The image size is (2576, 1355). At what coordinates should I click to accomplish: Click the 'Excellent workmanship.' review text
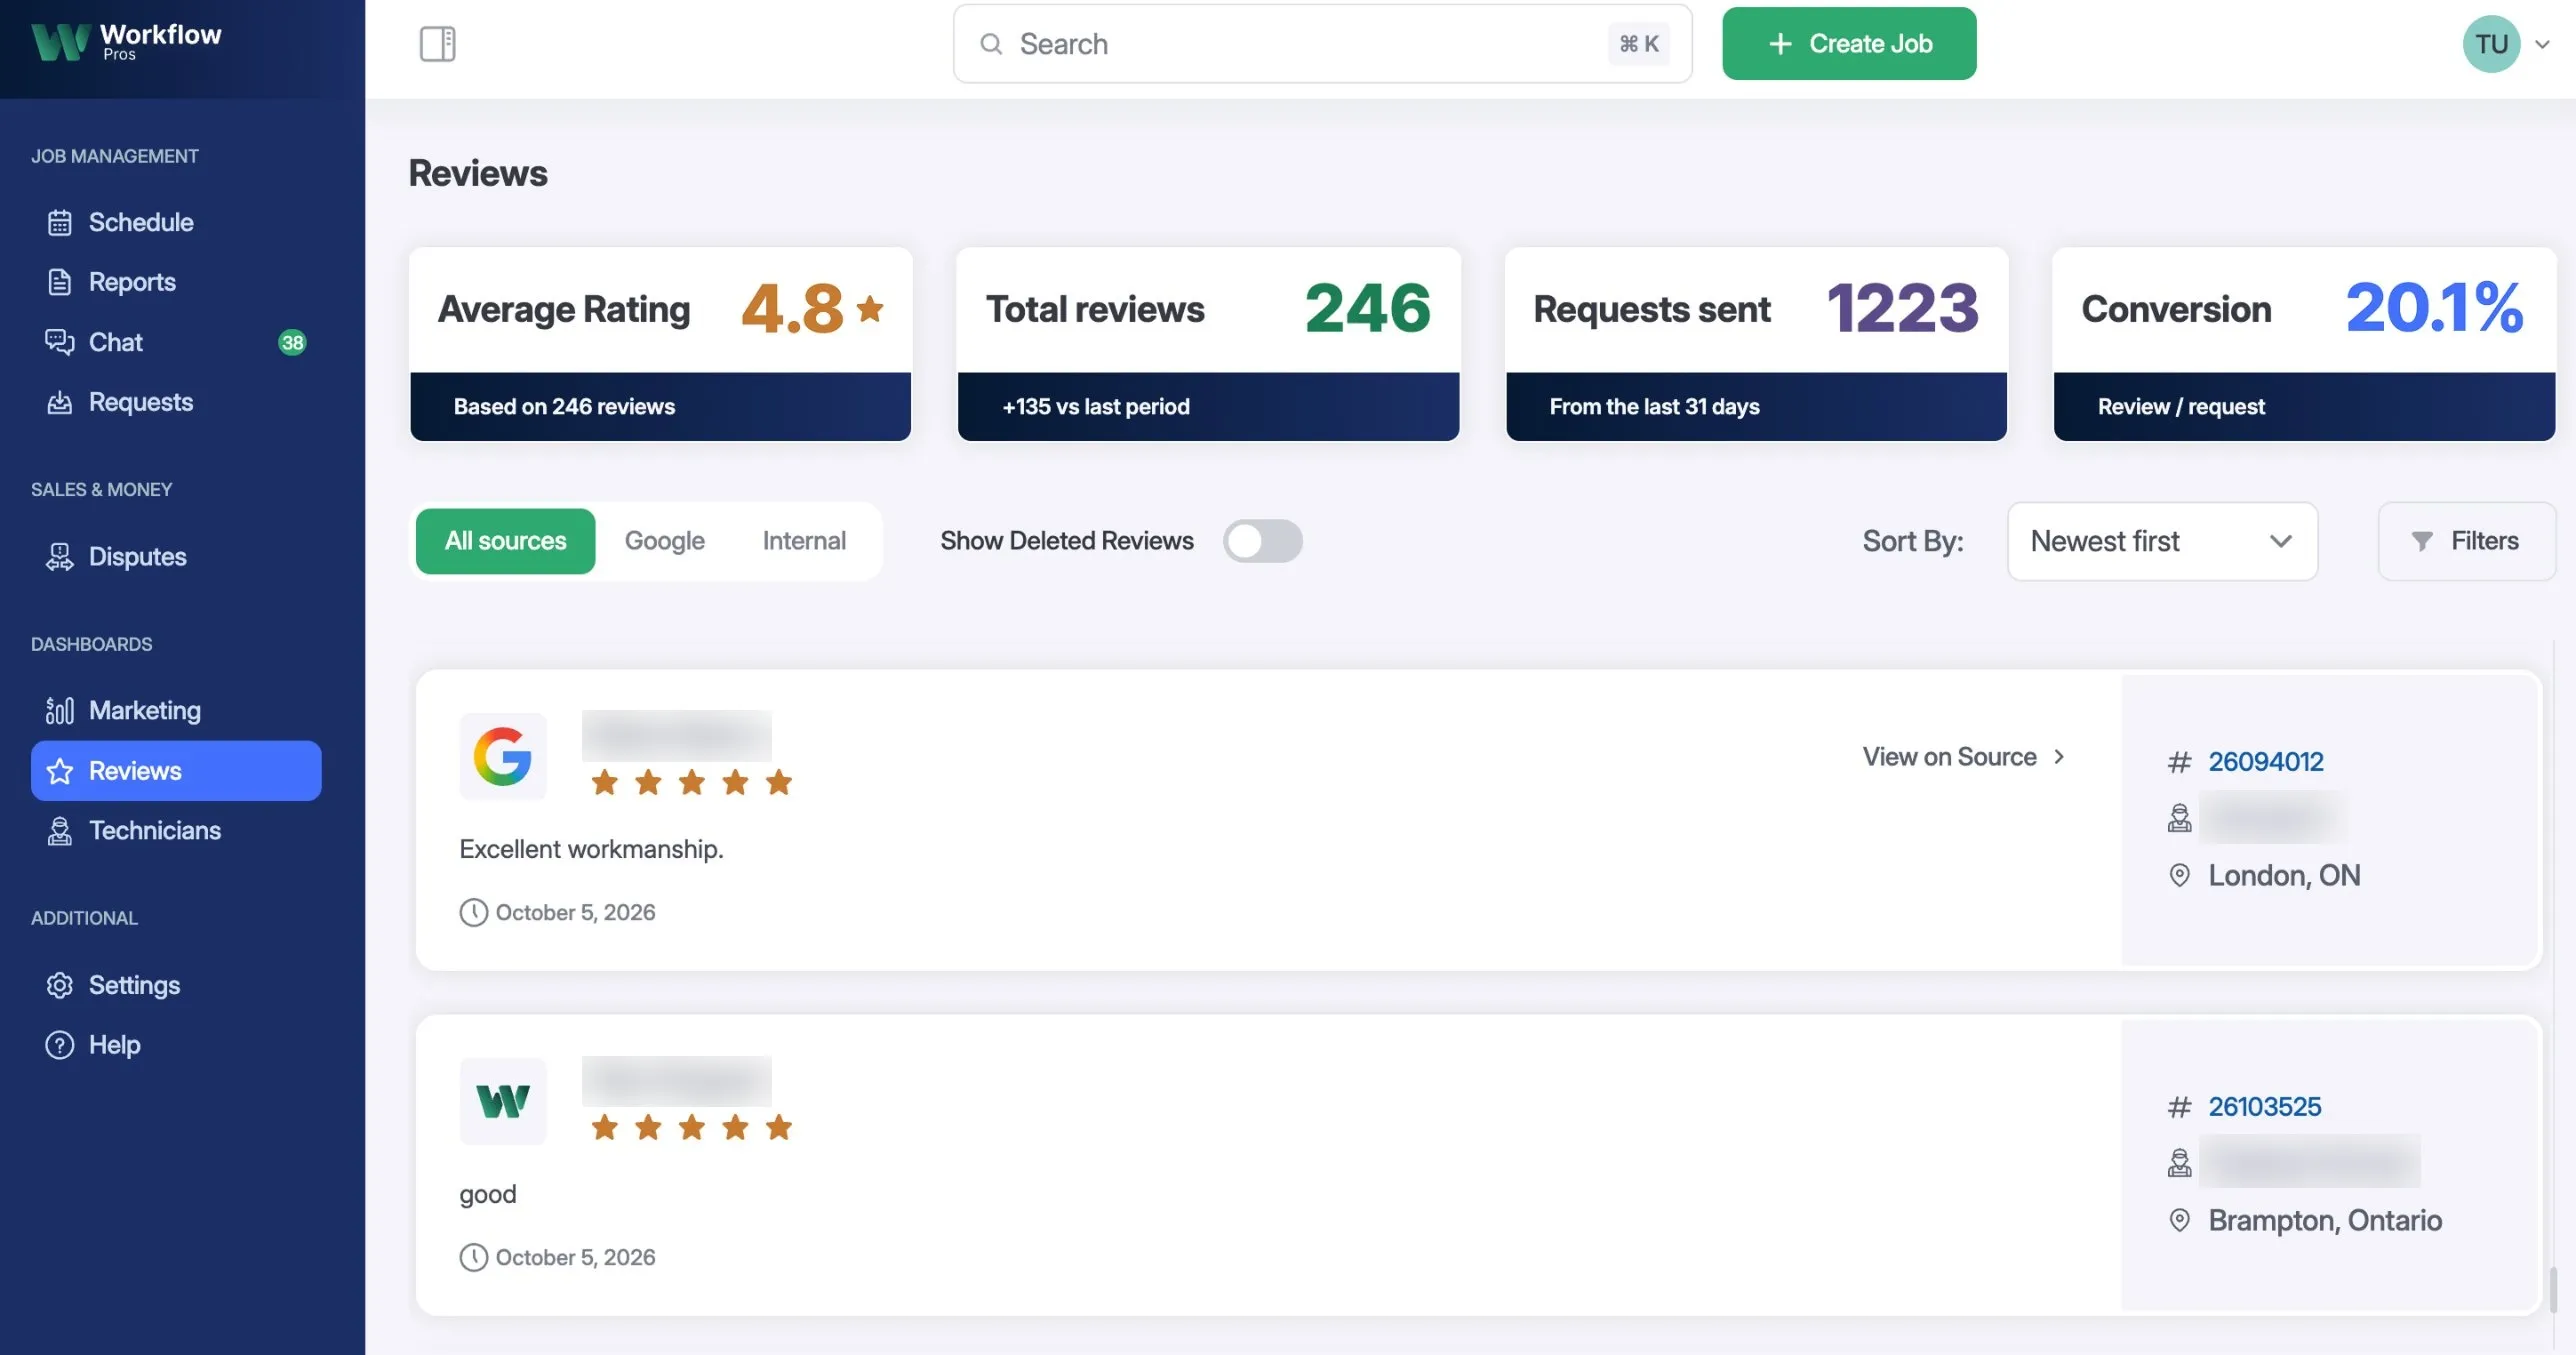point(591,849)
